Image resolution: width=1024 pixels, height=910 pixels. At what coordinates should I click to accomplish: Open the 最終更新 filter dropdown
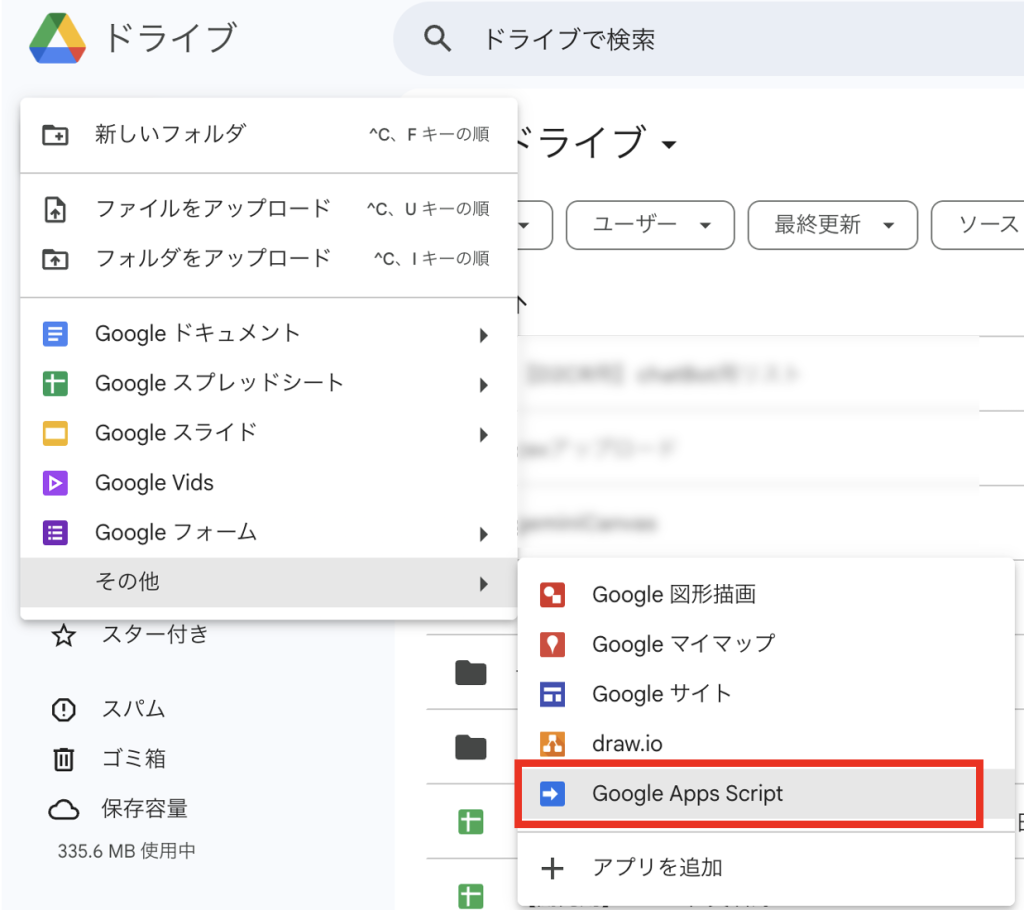(832, 225)
